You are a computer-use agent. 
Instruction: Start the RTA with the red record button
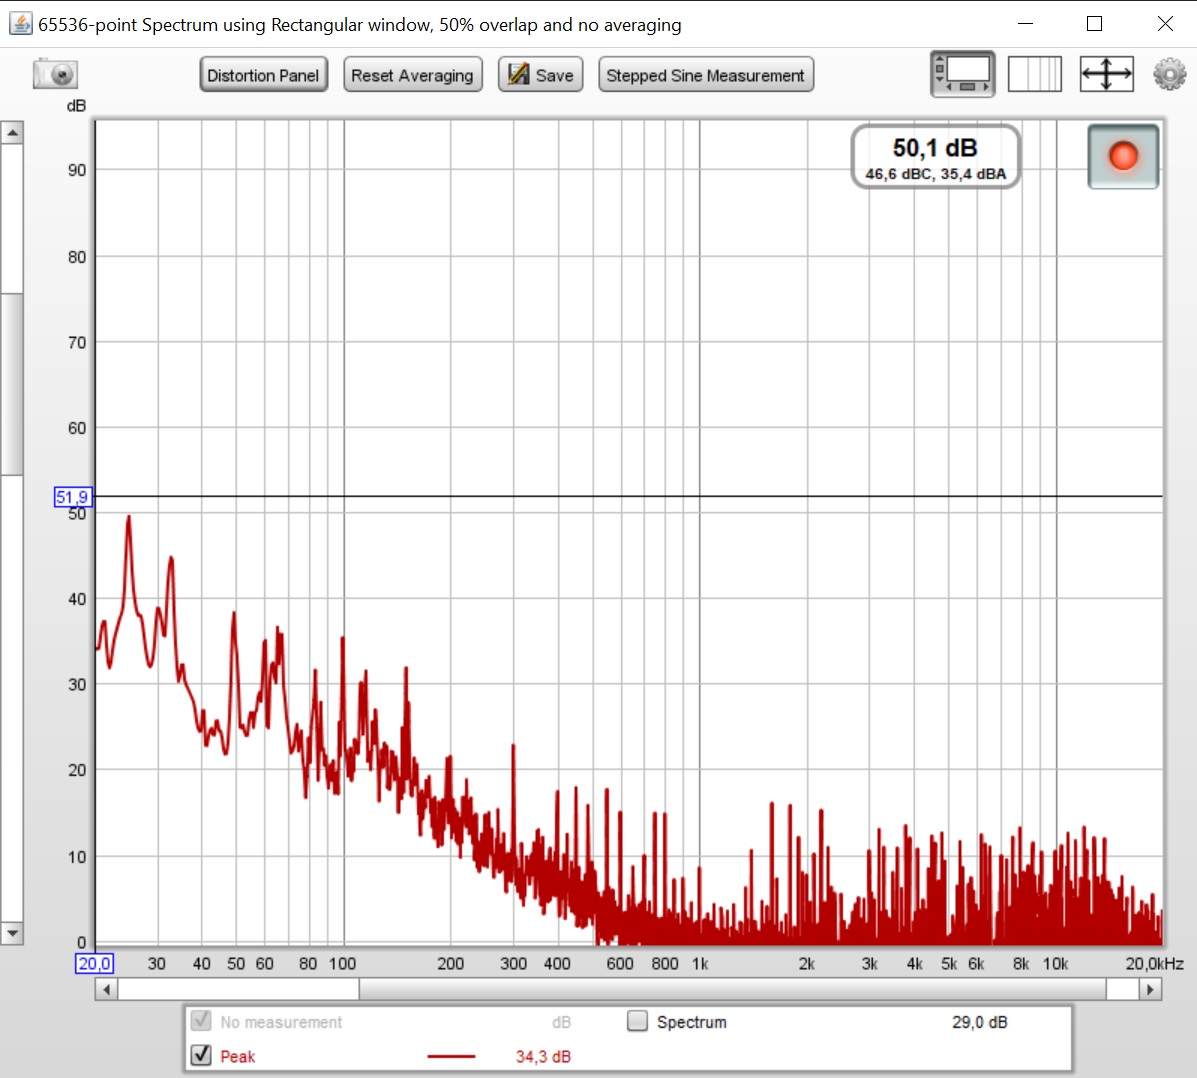click(1123, 156)
